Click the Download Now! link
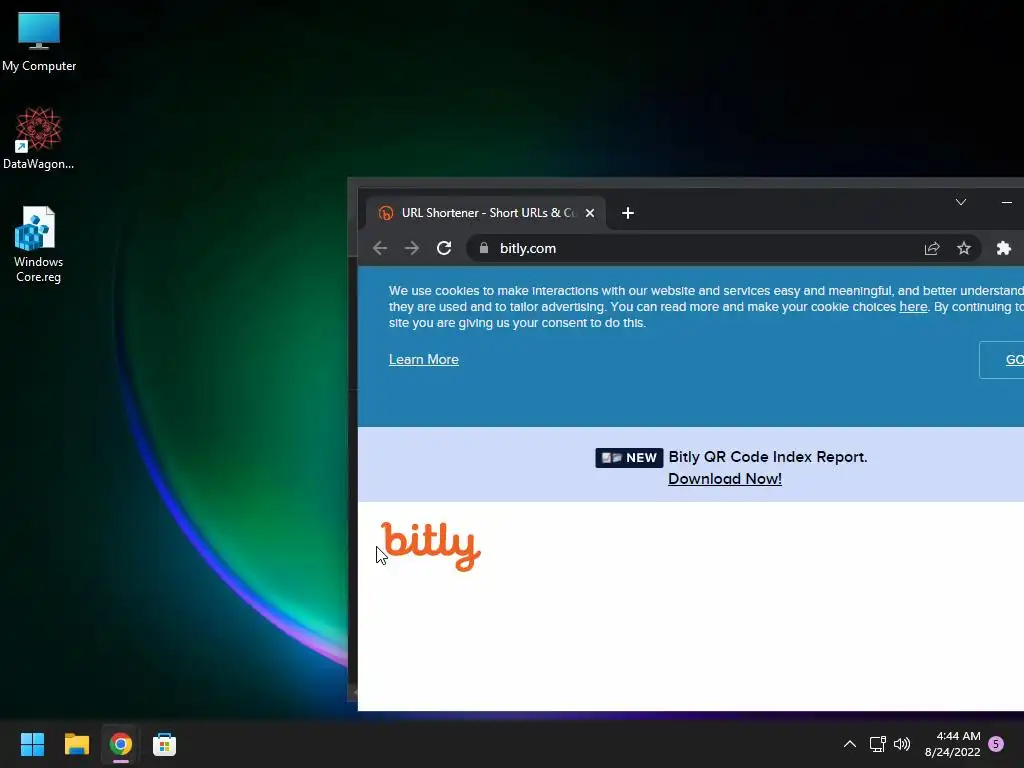Image resolution: width=1024 pixels, height=768 pixels. (x=725, y=479)
